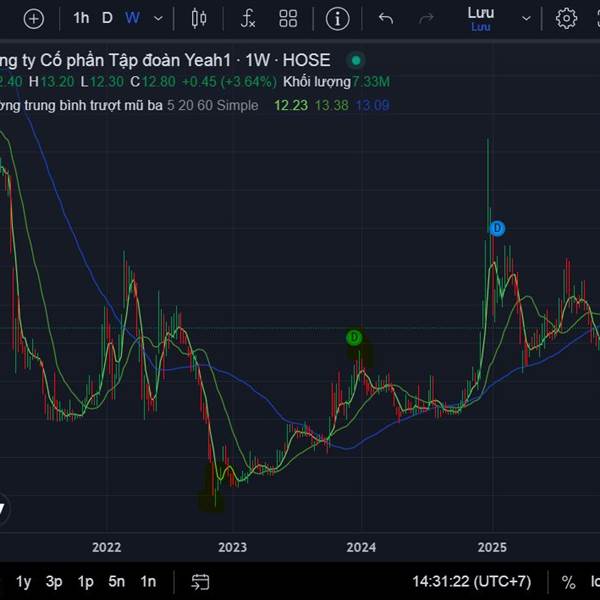This screenshot has height=600, width=600.
Task: Click the moving average value 13.38
Action: tap(332, 106)
